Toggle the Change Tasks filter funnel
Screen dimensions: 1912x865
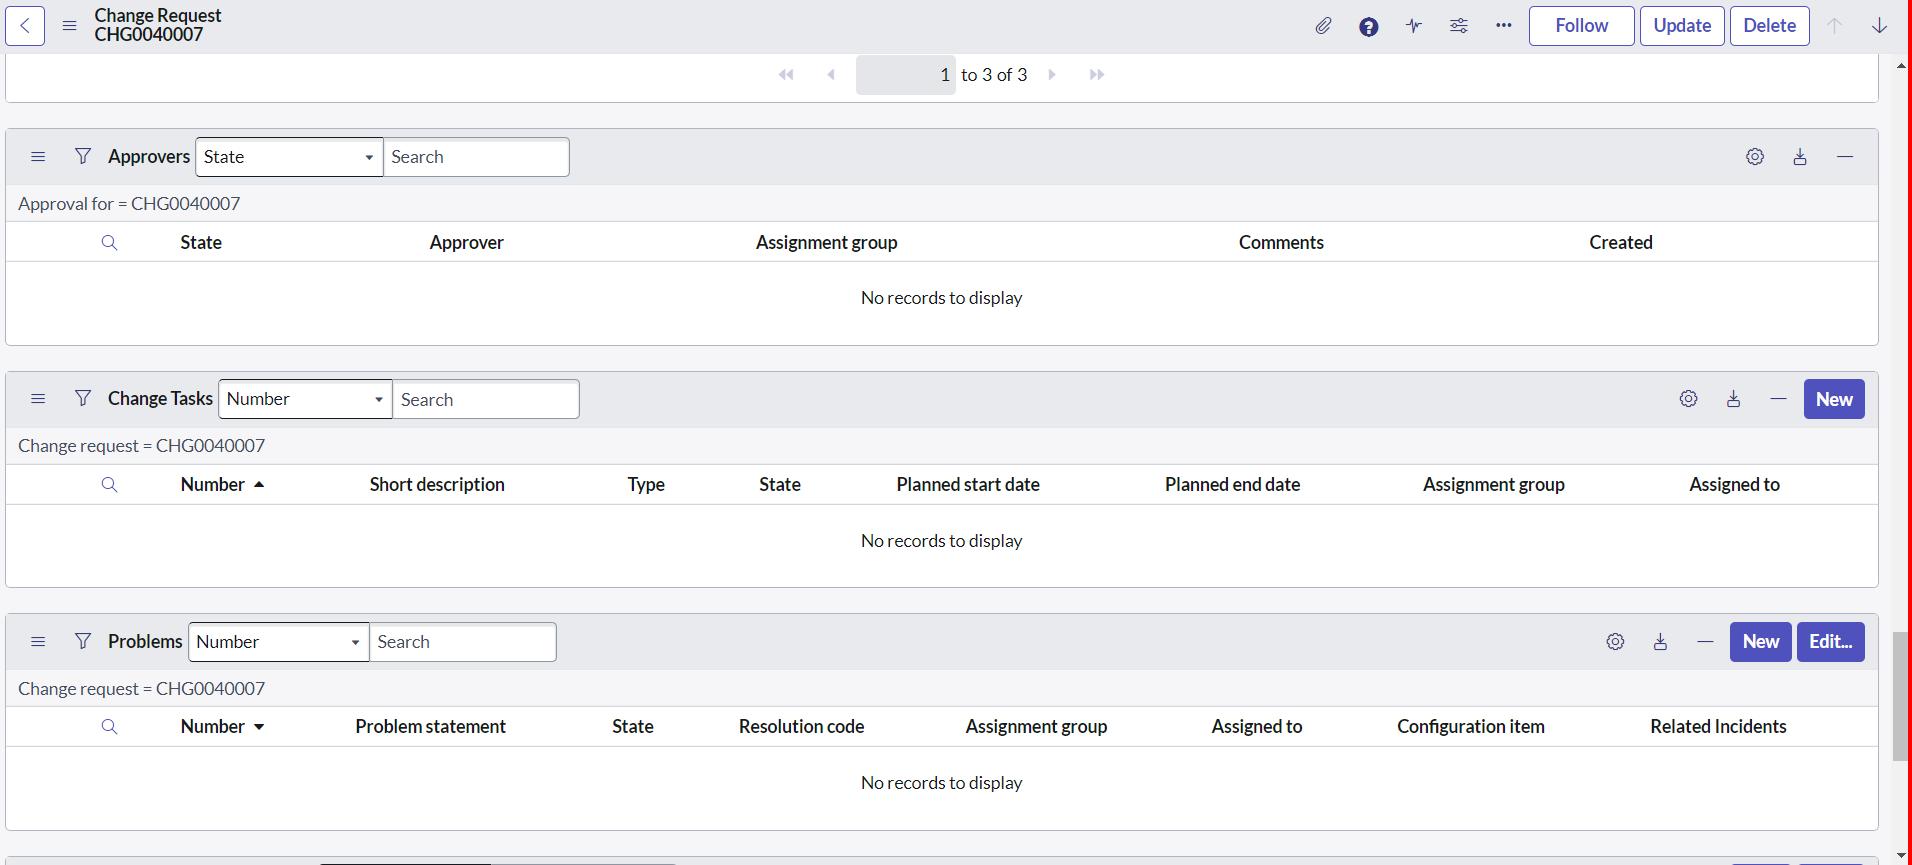(83, 398)
